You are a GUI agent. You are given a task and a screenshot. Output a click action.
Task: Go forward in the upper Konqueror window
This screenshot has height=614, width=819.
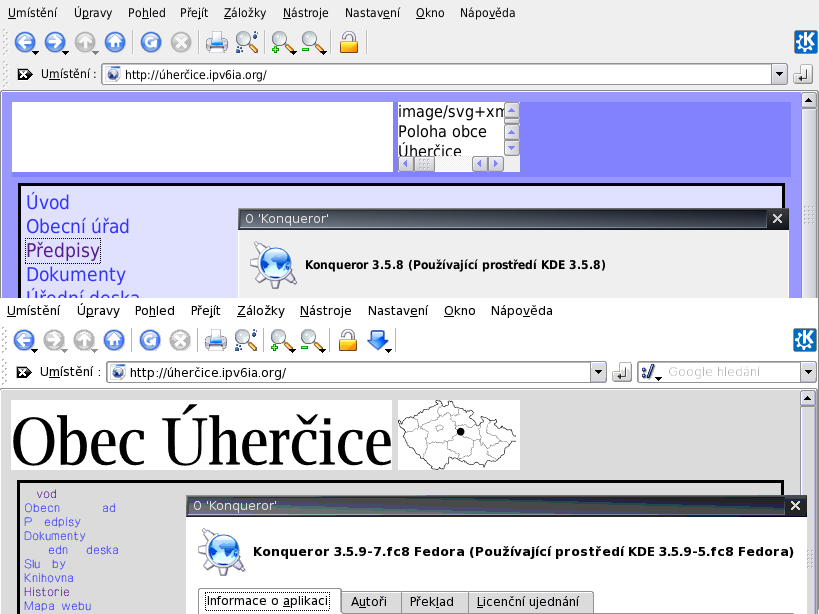[x=55, y=42]
